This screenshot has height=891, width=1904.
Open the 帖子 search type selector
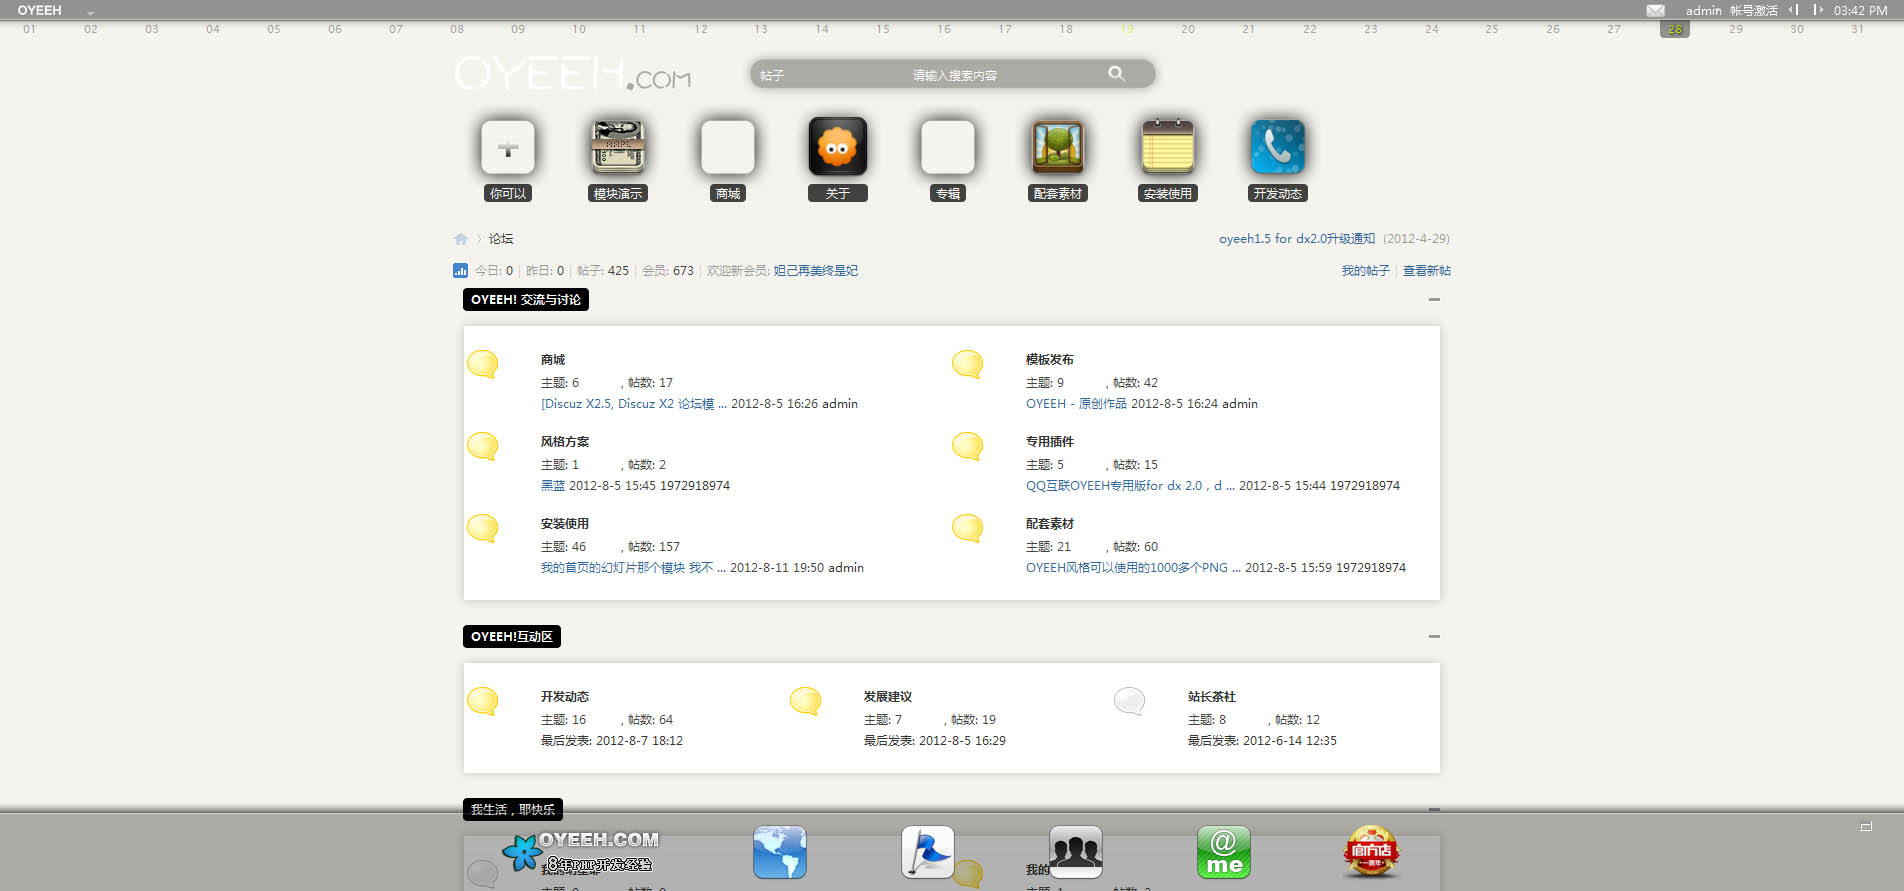(x=771, y=75)
